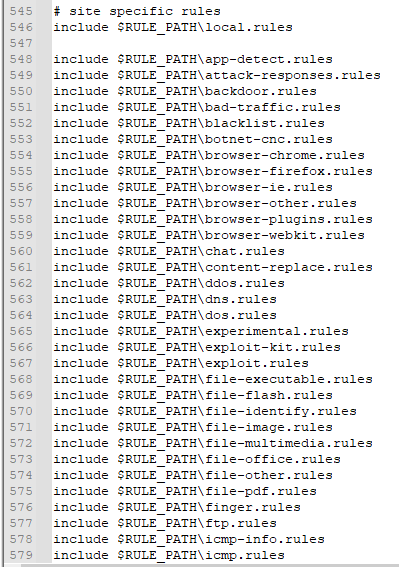The width and height of the screenshot is (399, 567).
Task: Click line number 563 for dns.rules
Action: 21,299
